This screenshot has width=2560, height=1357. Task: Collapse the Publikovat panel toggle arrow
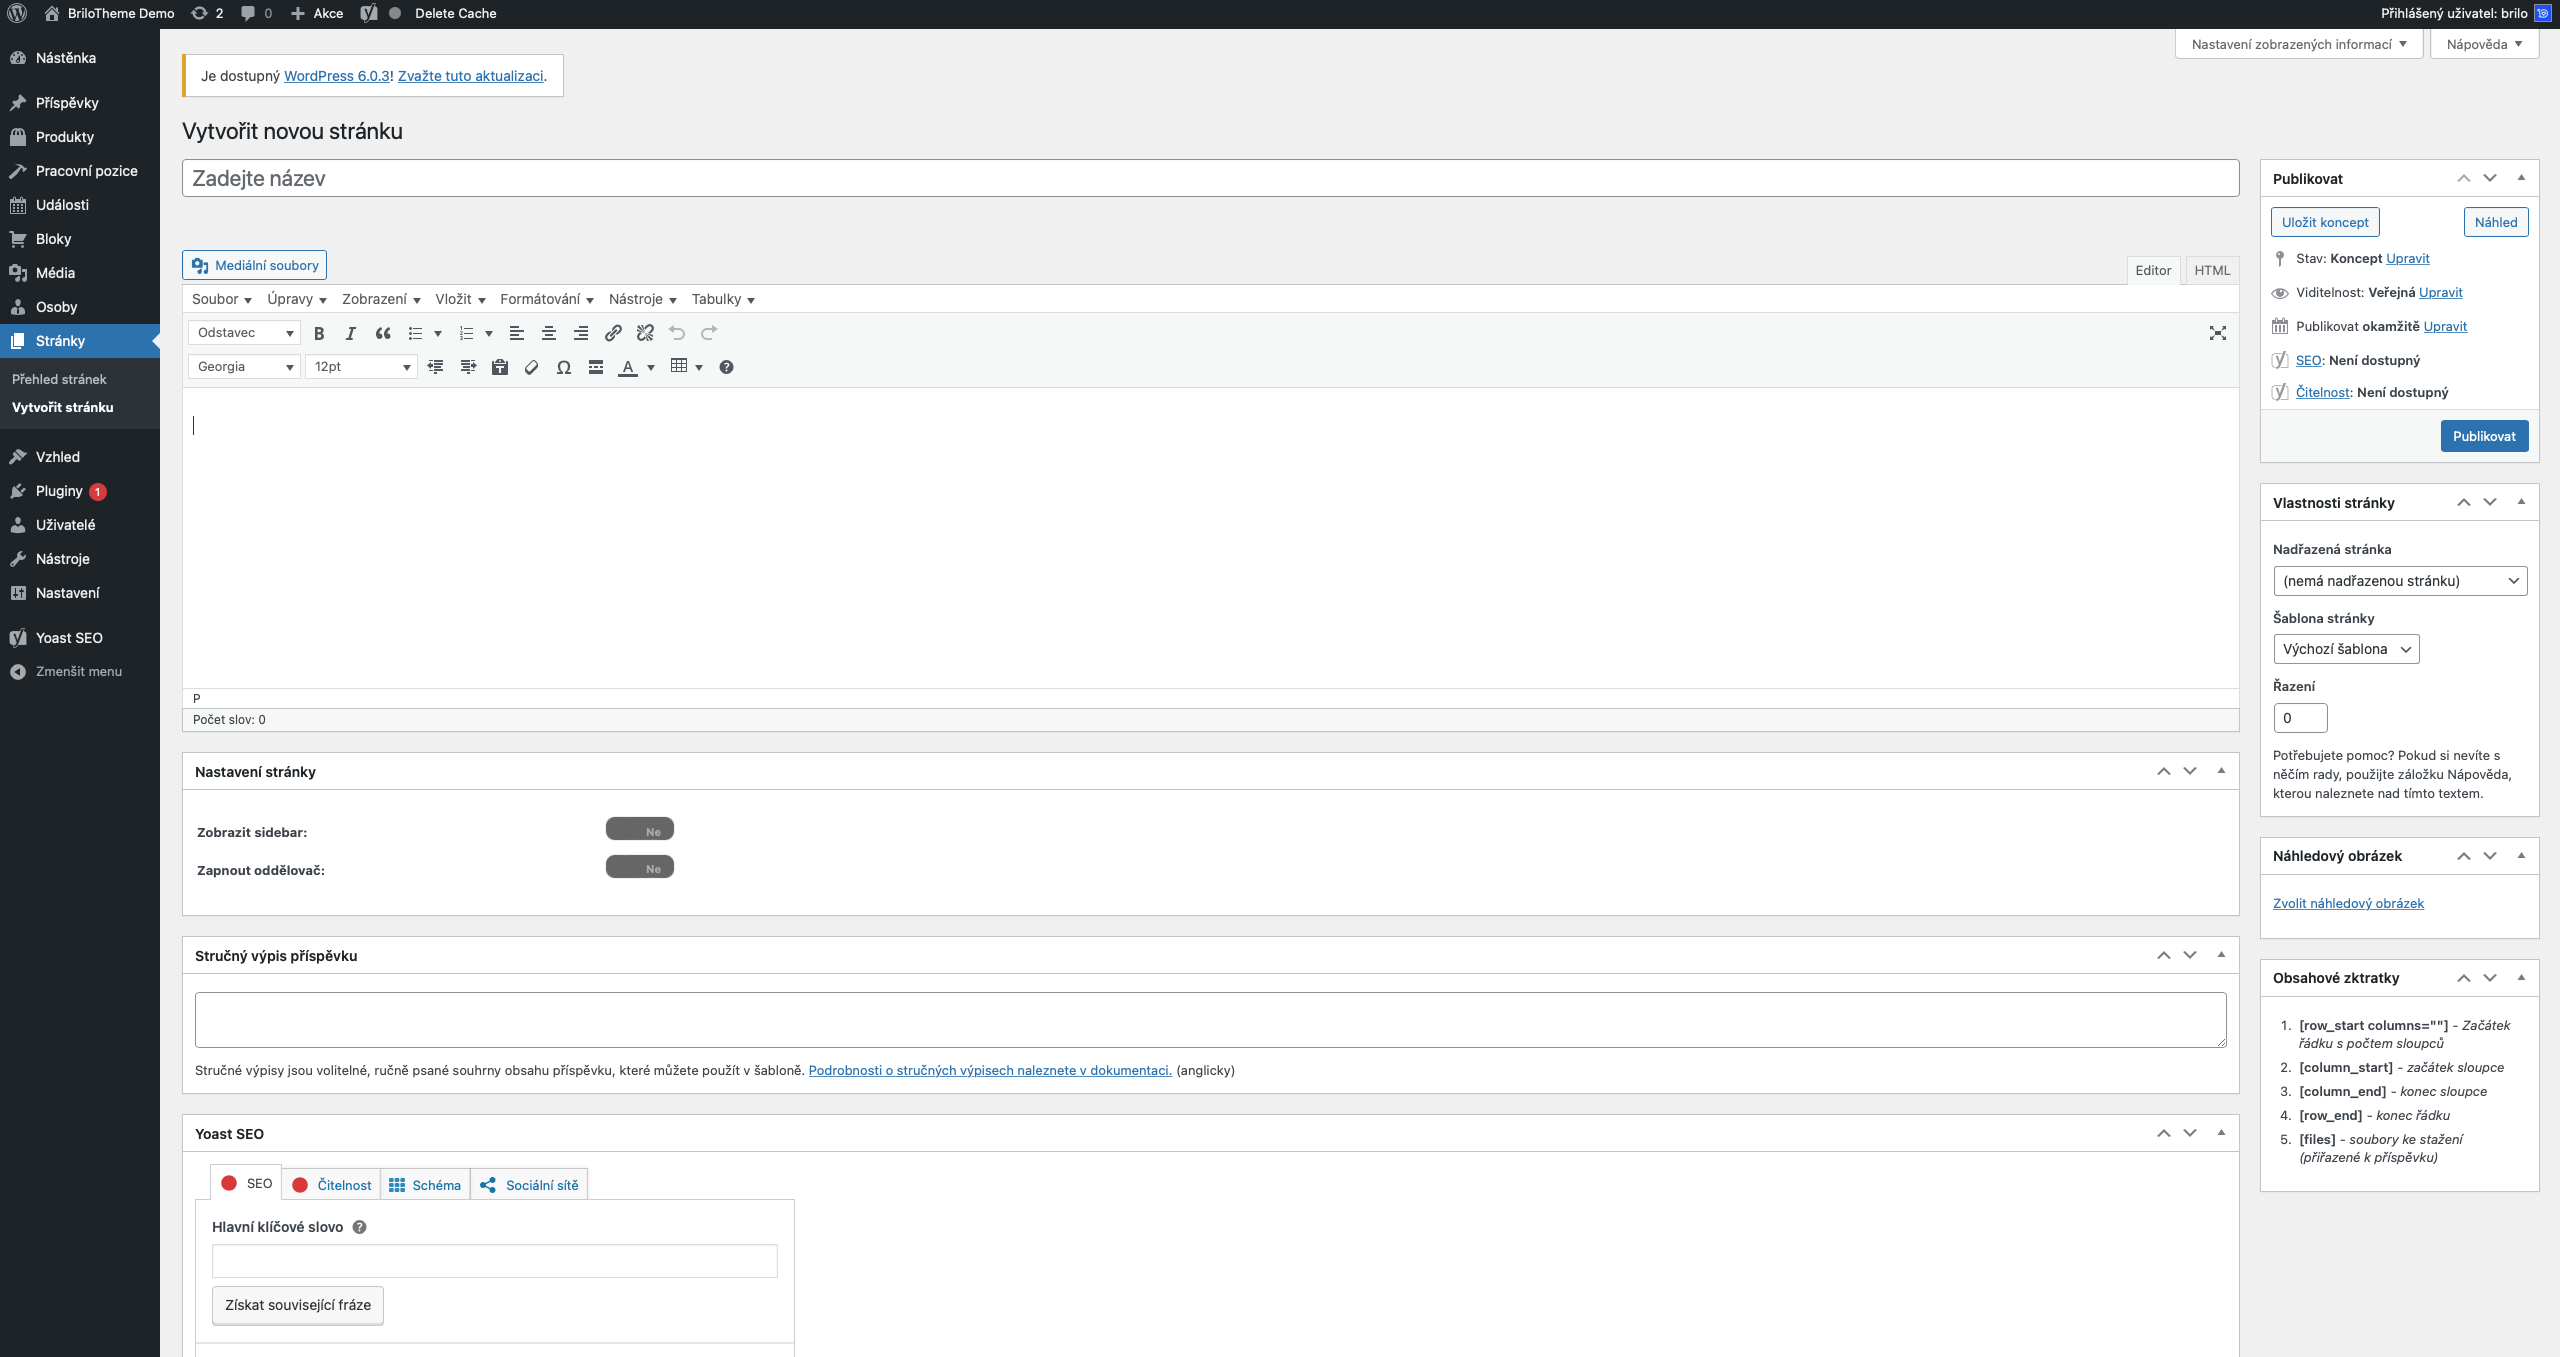[2521, 178]
